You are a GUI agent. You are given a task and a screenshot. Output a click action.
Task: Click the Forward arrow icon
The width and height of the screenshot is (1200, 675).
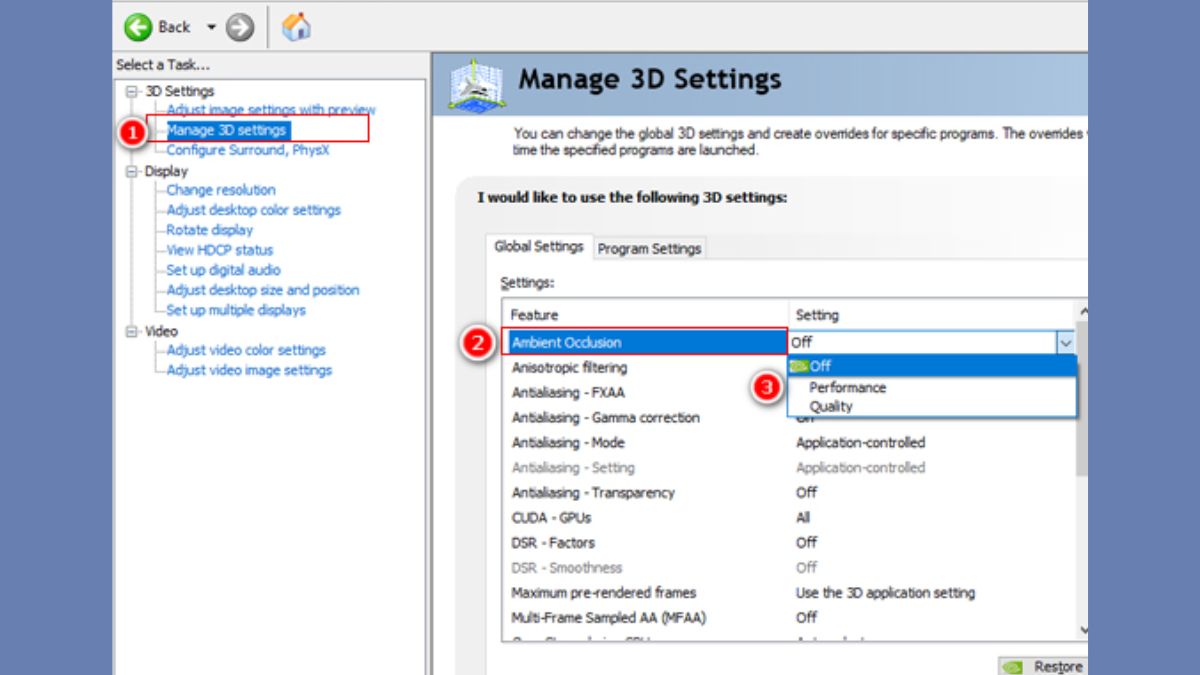tap(240, 27)
